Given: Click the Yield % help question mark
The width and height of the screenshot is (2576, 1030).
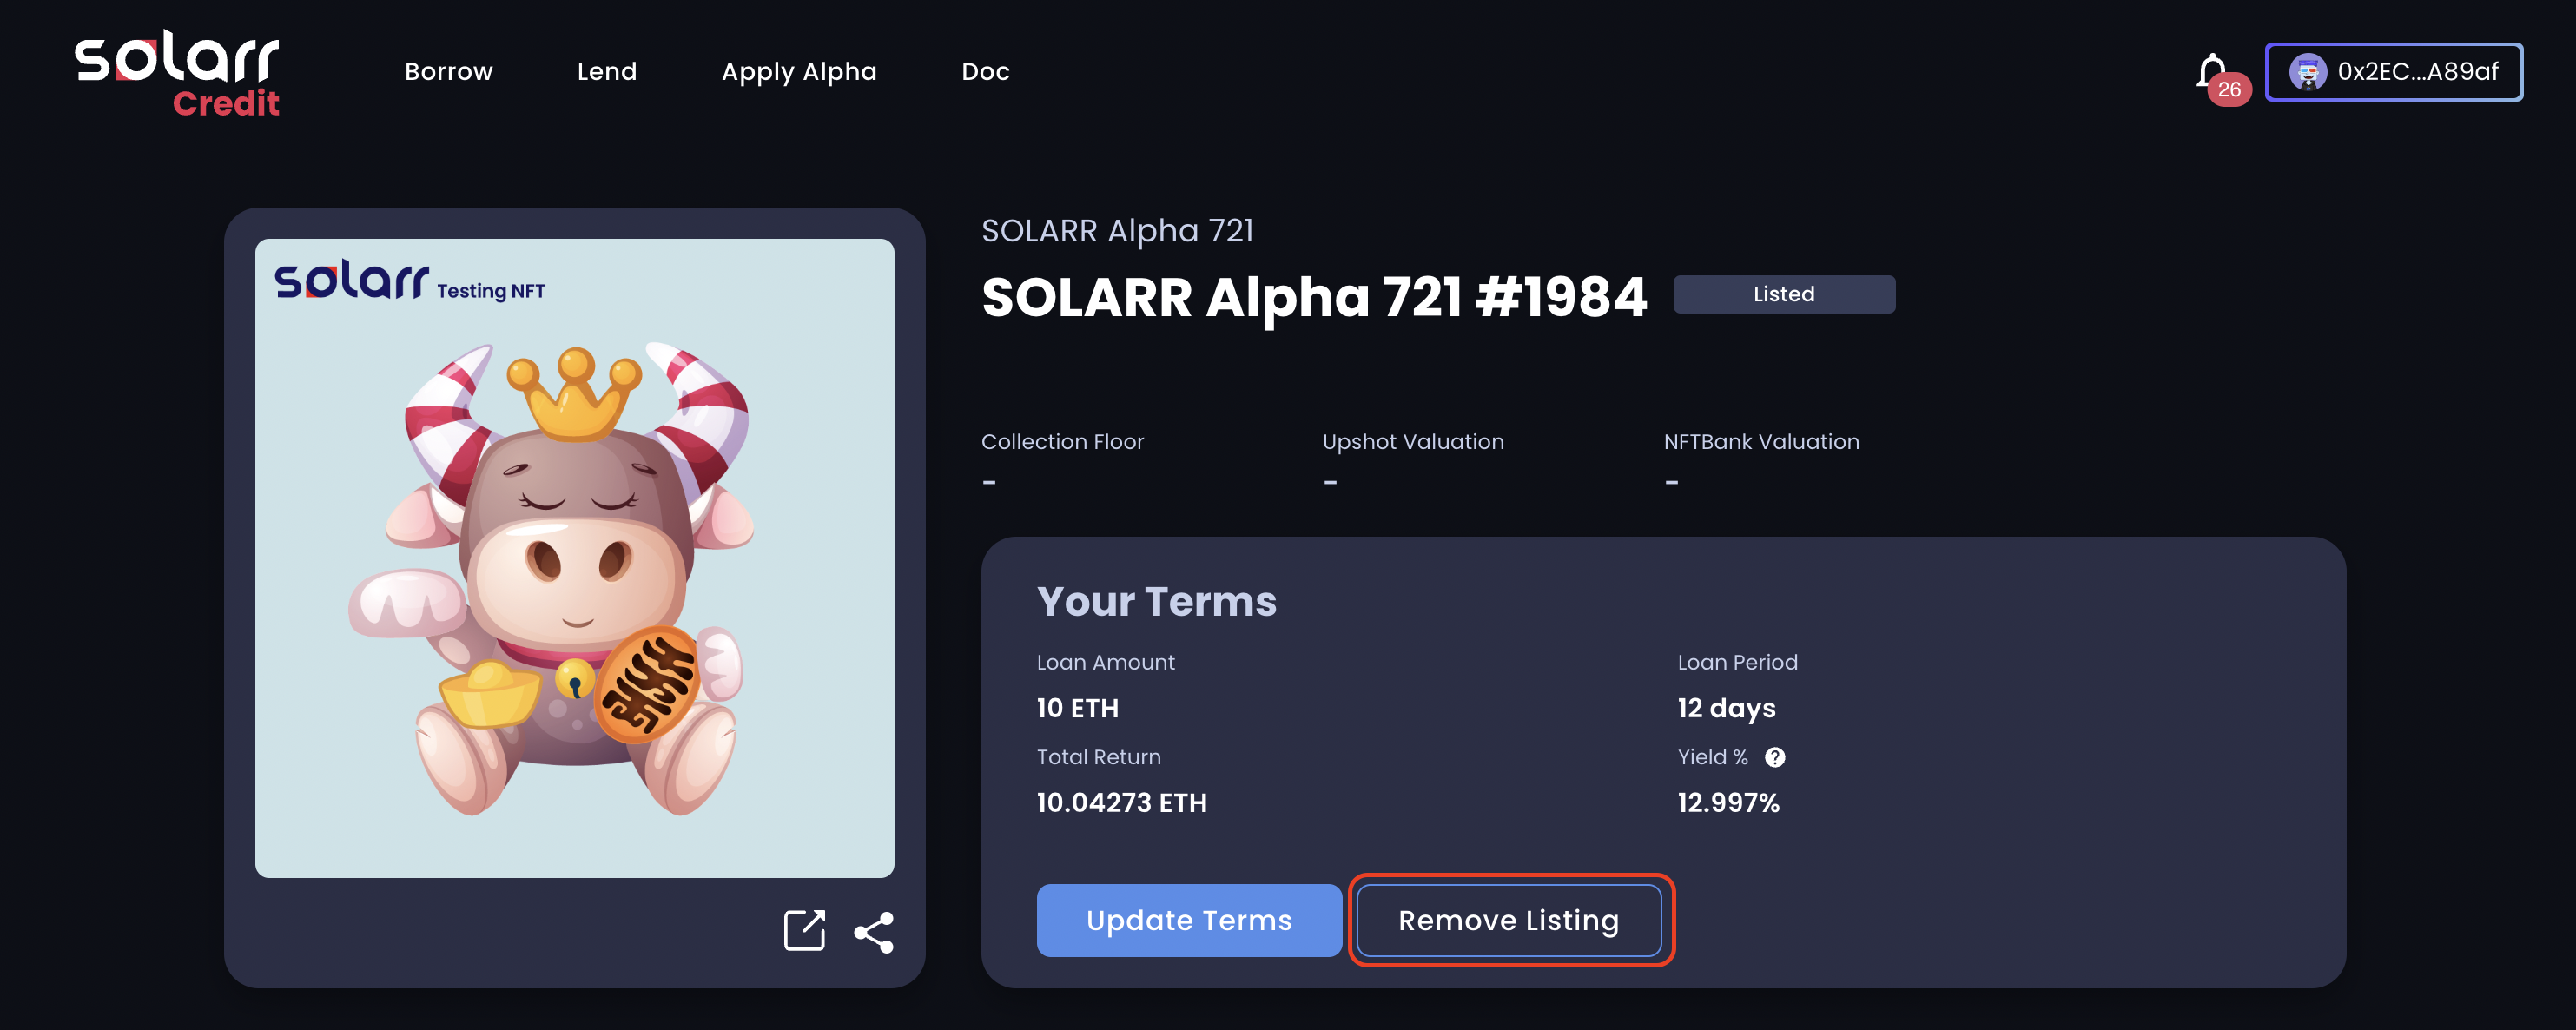Looking at the screenshot, I should pos(1775,757).
